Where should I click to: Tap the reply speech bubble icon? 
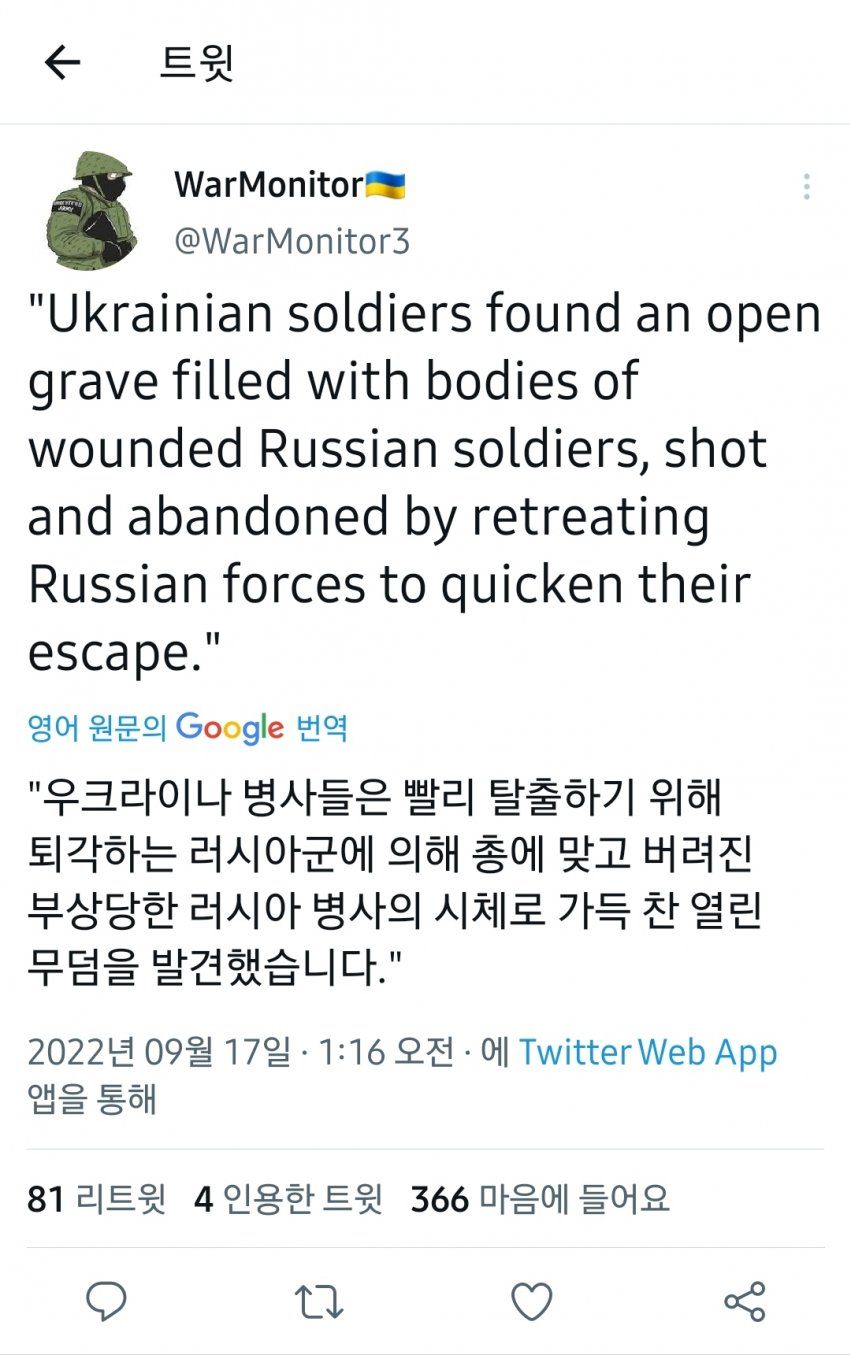click(x=106, y=1301)
